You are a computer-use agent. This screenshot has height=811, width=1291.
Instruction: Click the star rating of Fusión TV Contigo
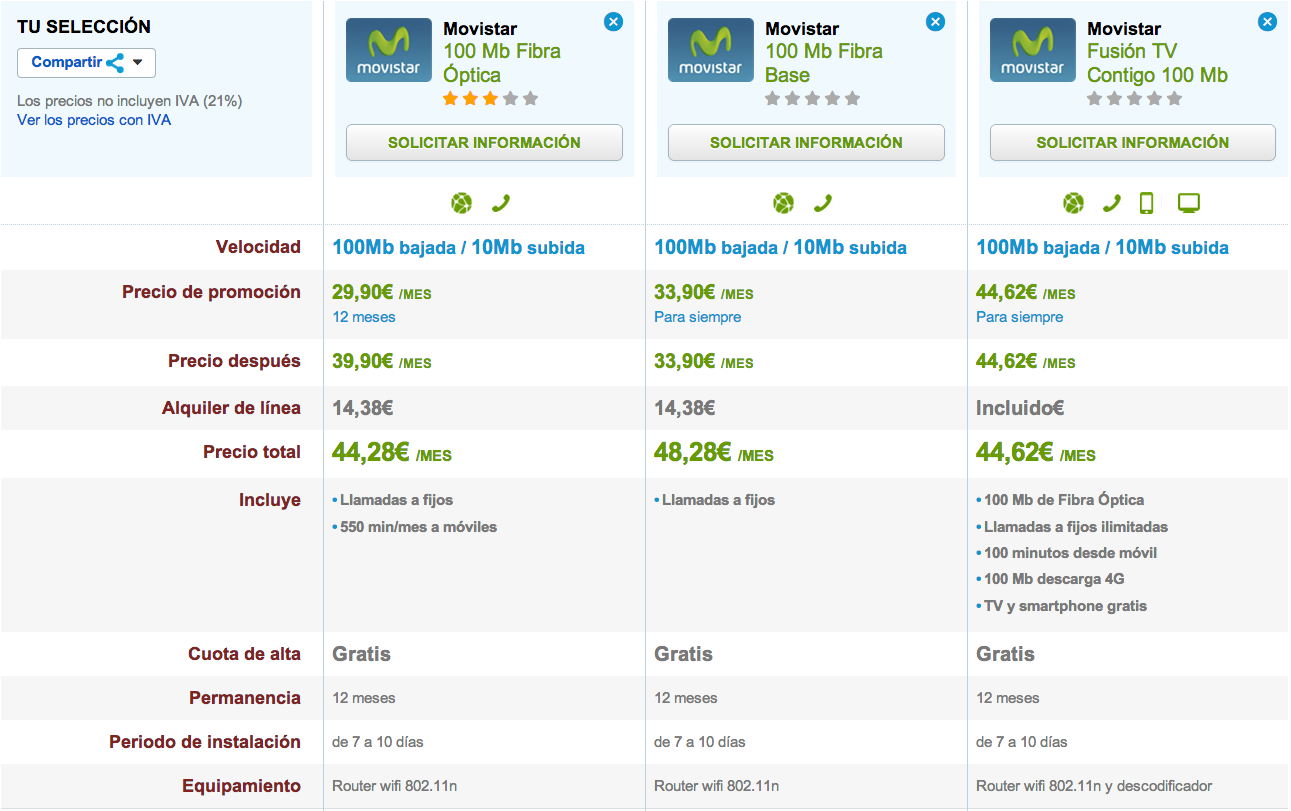click(x=1134, y=99)
